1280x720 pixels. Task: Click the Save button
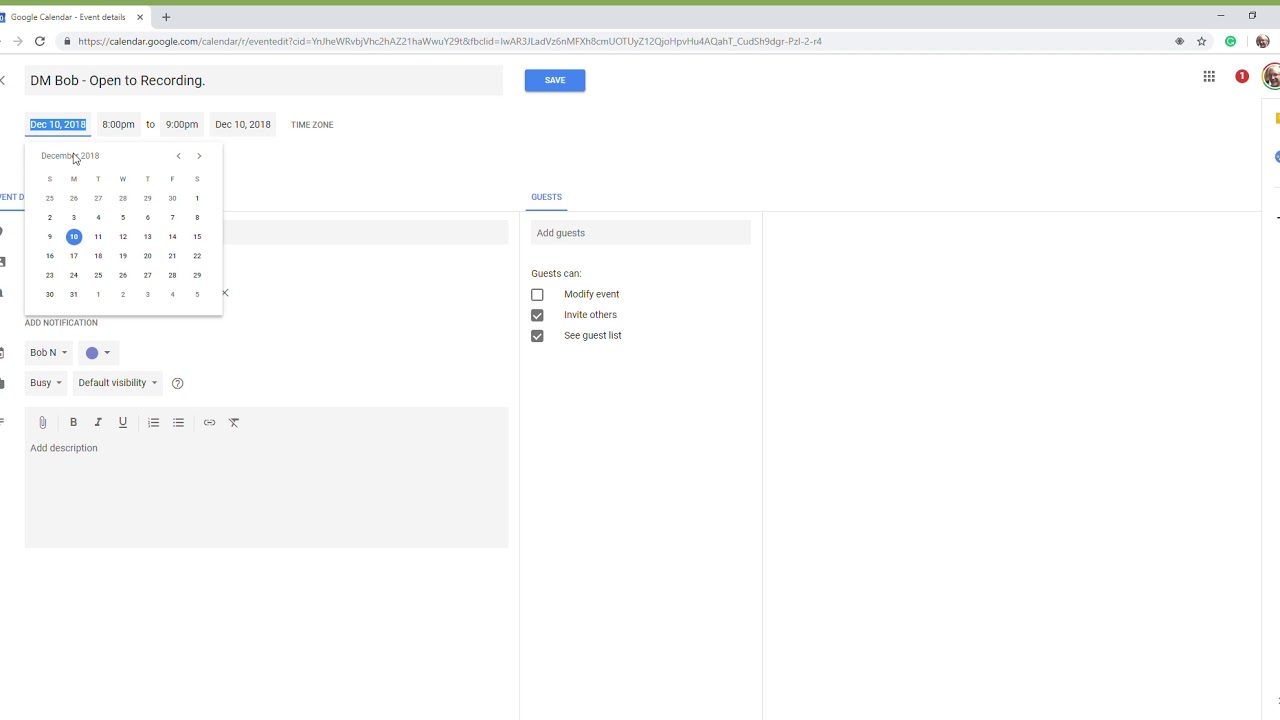click(555, 80)
